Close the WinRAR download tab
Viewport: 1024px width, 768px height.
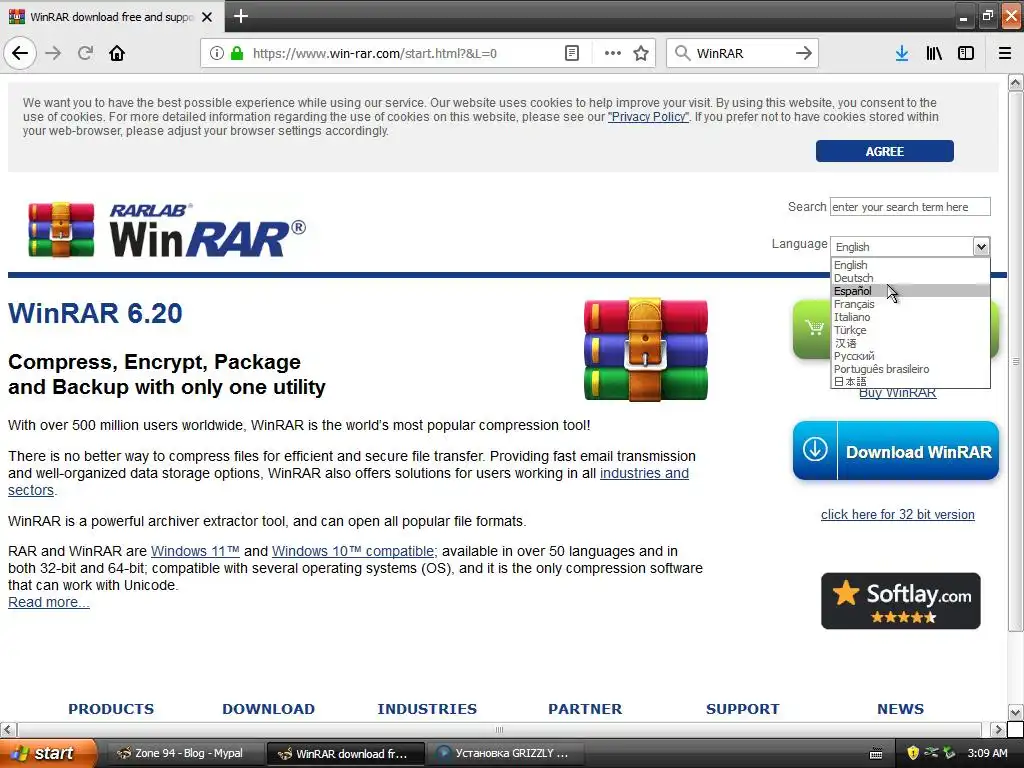[x=207, y=17]
